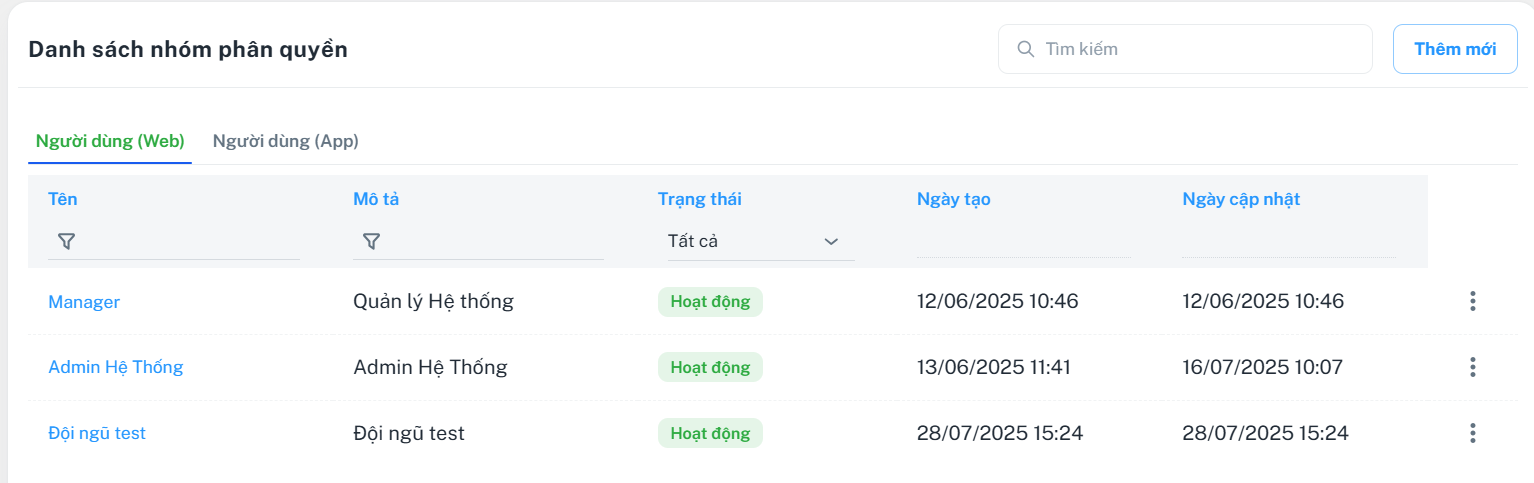This screenshot has width=1534, height=483.
Task: Click filter icon under Tên column
Action: point(66,241)
